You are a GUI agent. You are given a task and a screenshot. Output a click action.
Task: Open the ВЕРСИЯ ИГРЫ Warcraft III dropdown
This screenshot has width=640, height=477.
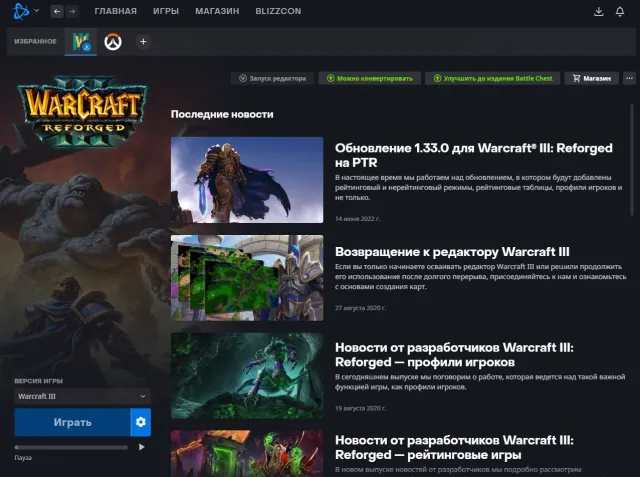[x=82, y=396]
